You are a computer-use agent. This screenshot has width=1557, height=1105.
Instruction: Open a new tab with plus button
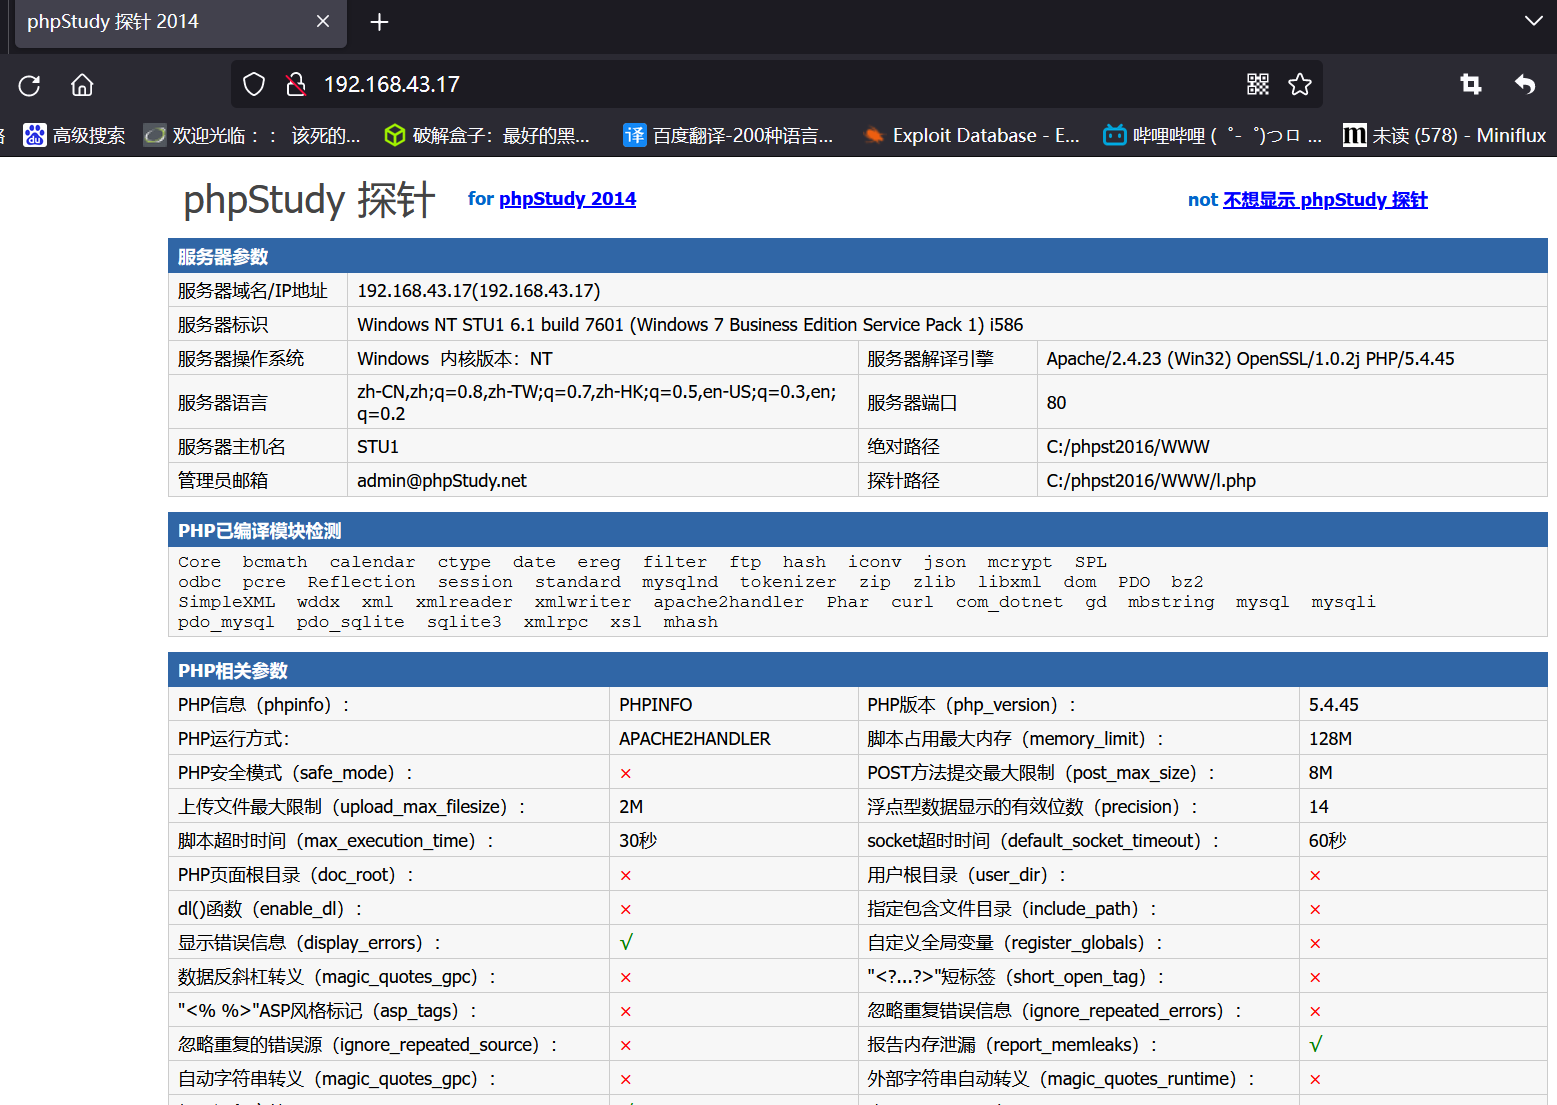tap(379, 22)
